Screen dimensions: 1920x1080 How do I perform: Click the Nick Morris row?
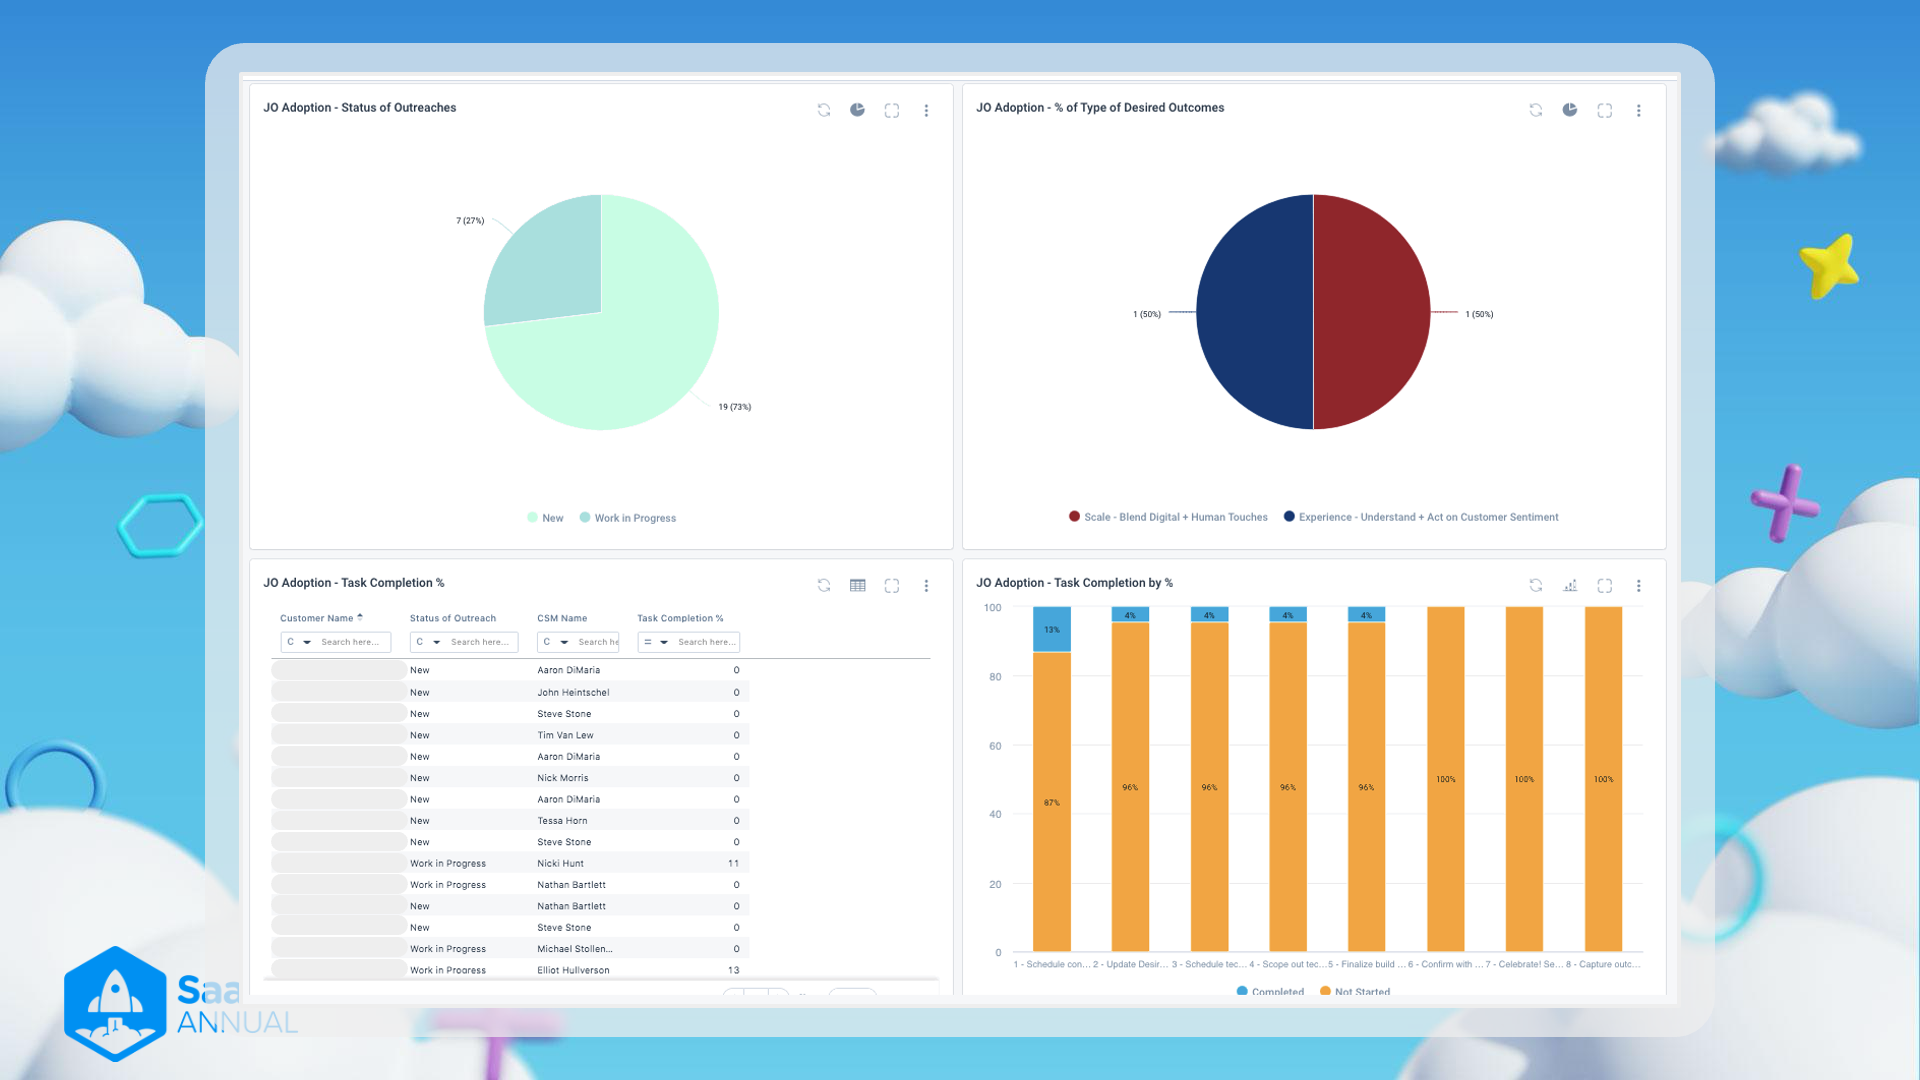click(x=510, y=778)
